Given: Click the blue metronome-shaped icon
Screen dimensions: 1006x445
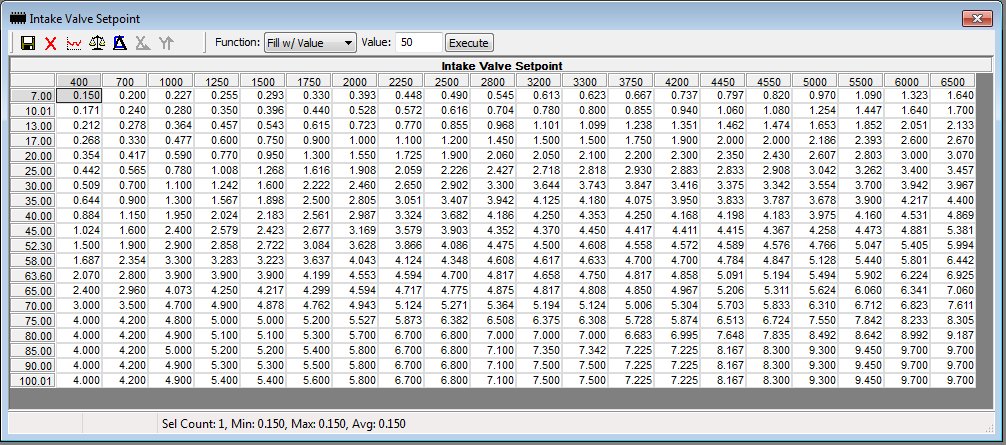Looking at the screenshot, I should [120, 44].
